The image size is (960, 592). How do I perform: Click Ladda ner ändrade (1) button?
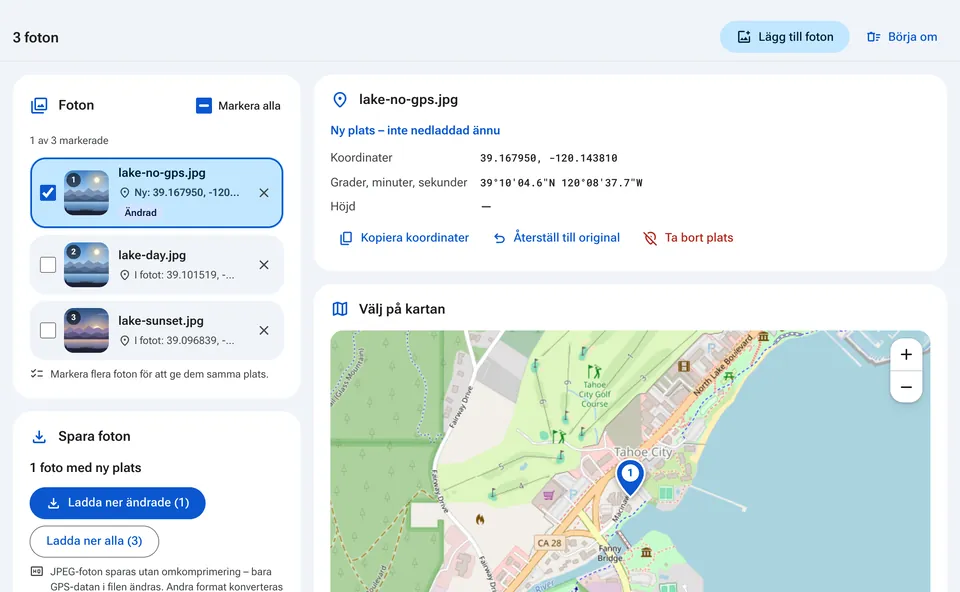click(x=118, y=503)
